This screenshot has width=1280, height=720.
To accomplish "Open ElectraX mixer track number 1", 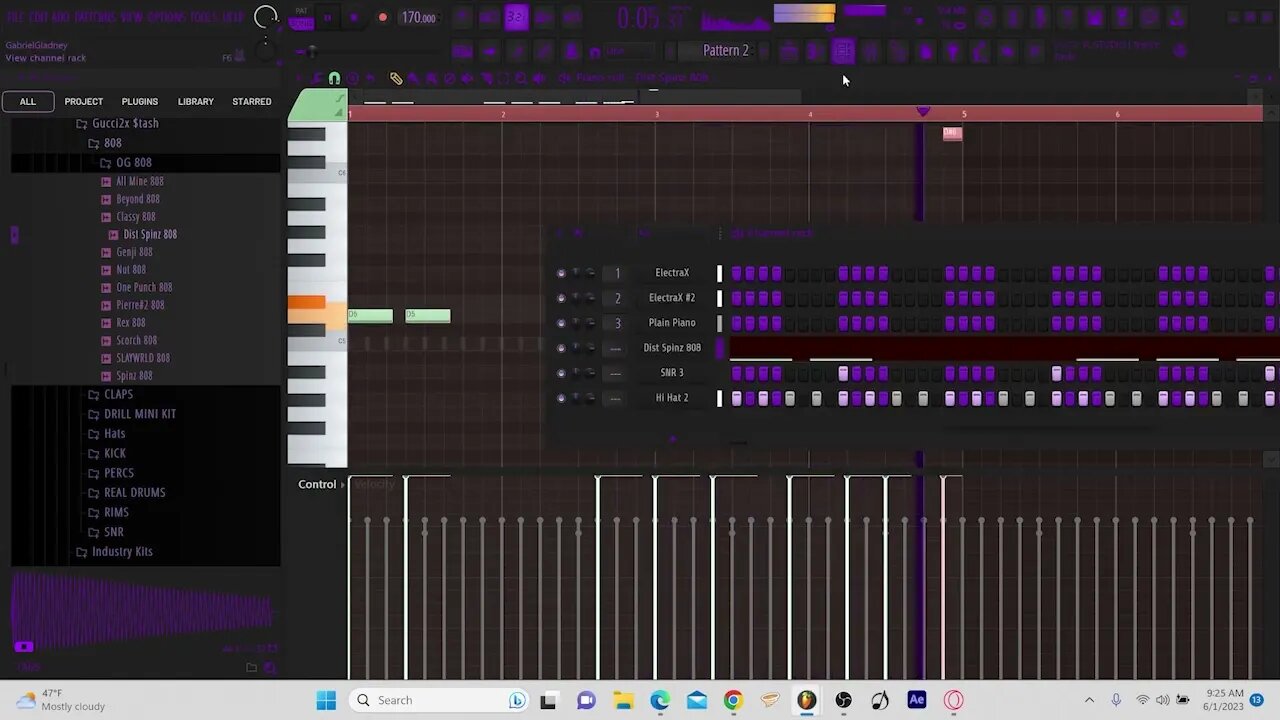I will [x=617, y=273].
